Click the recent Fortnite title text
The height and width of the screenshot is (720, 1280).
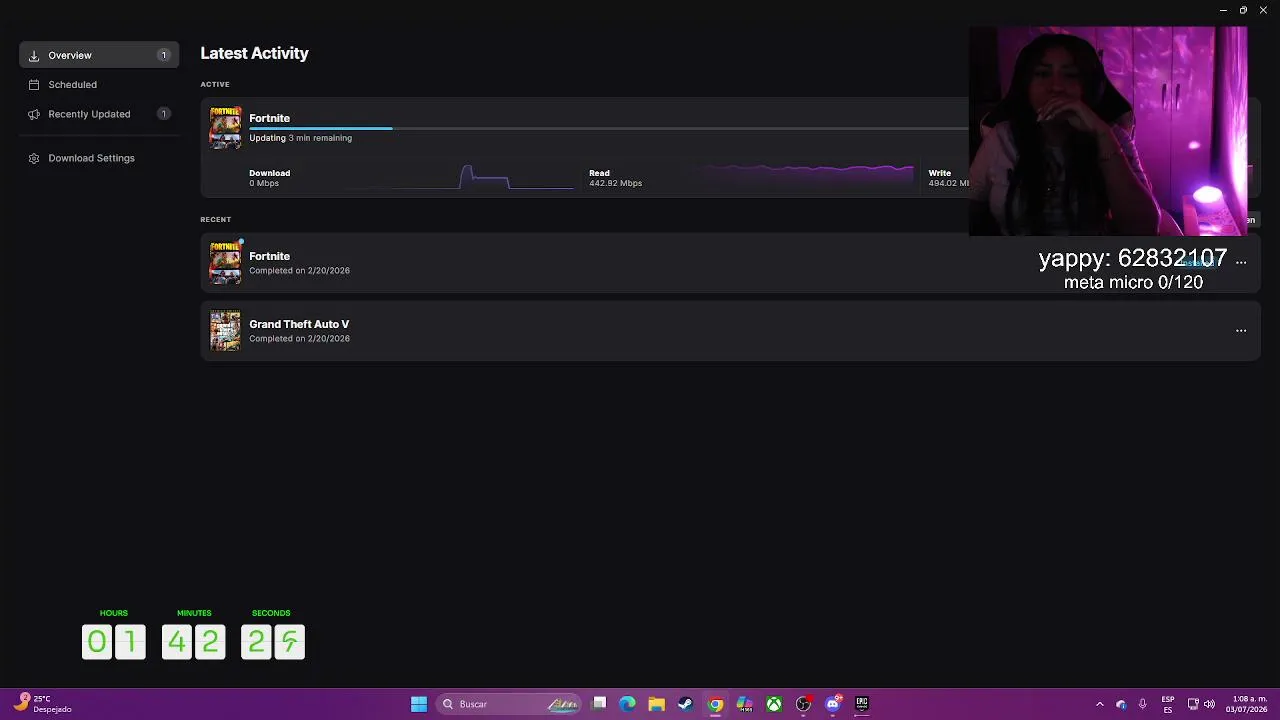point(269,256)
